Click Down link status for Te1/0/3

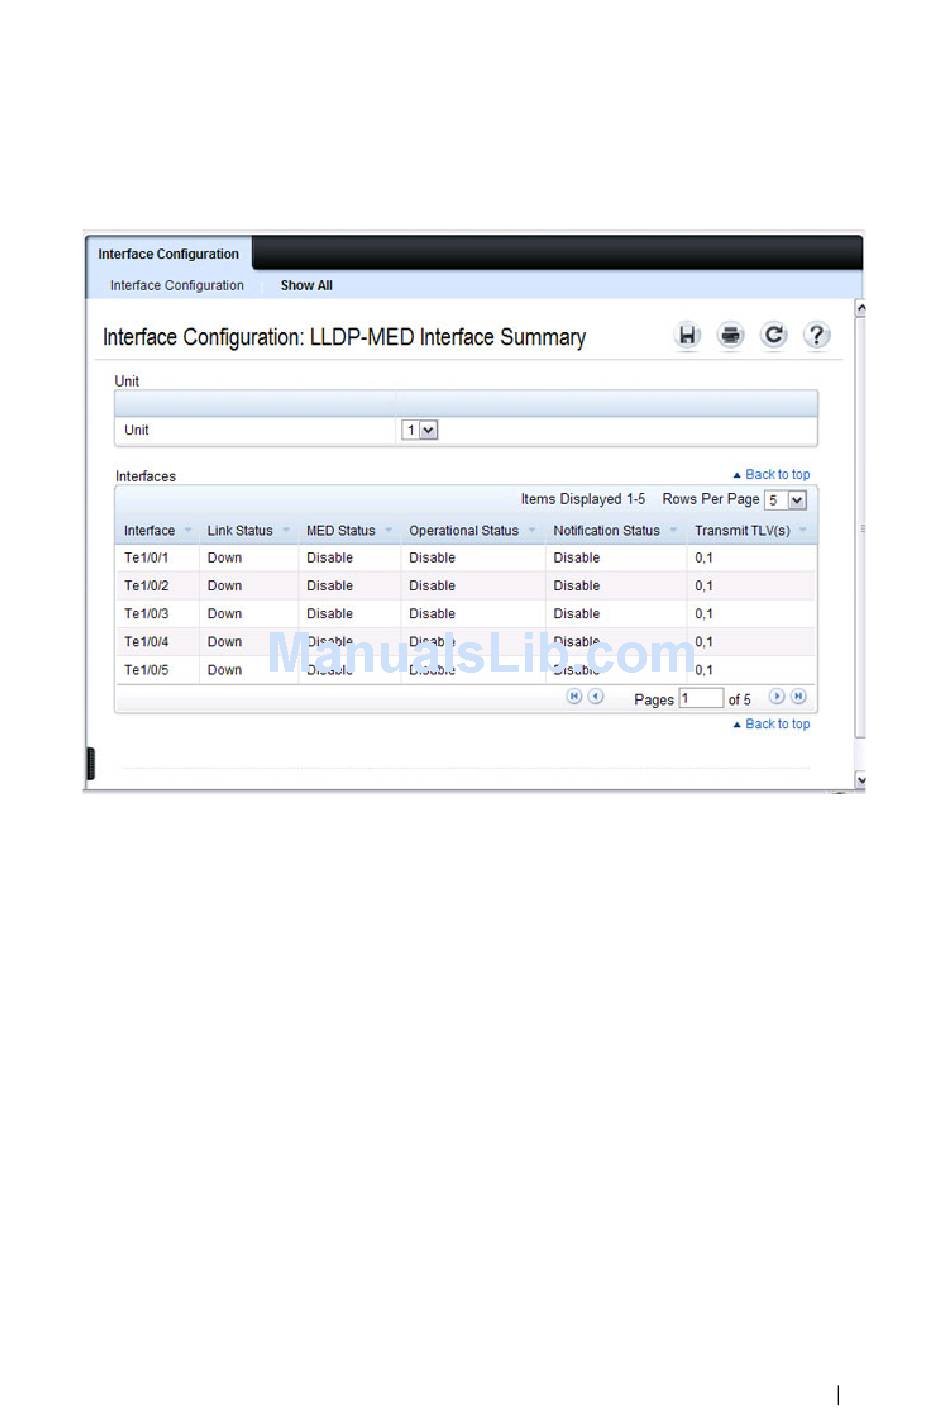click(225, 614)
